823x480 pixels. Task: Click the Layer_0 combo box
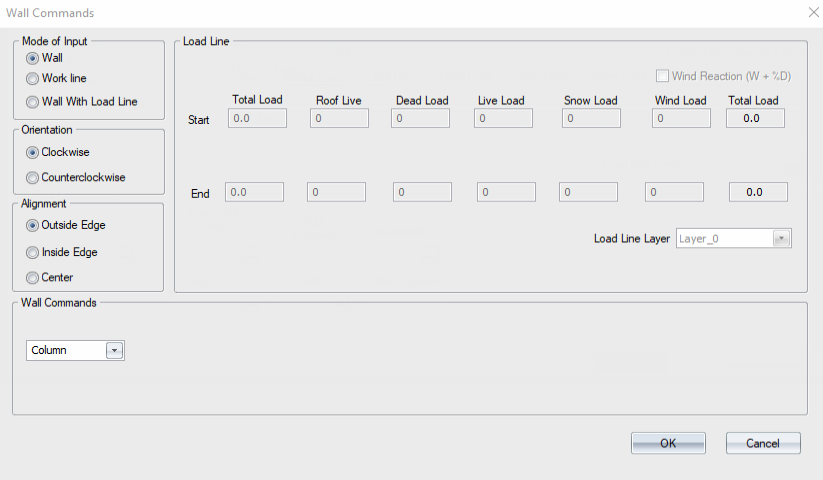(x=733, y=239)
